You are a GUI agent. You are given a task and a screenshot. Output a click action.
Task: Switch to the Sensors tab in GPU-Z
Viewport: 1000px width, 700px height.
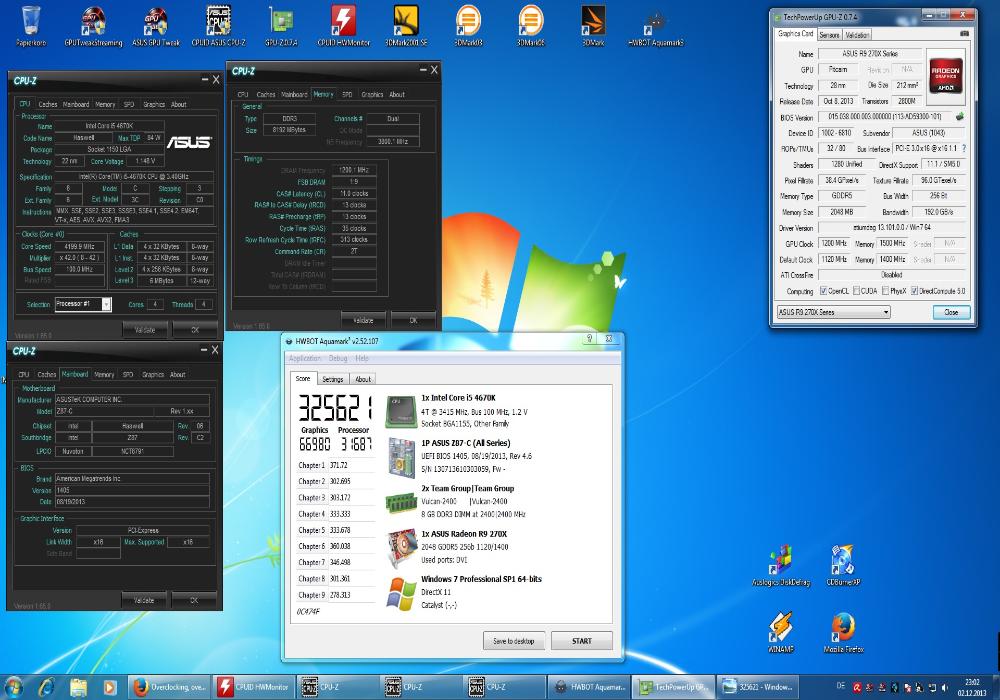point(830,35)
